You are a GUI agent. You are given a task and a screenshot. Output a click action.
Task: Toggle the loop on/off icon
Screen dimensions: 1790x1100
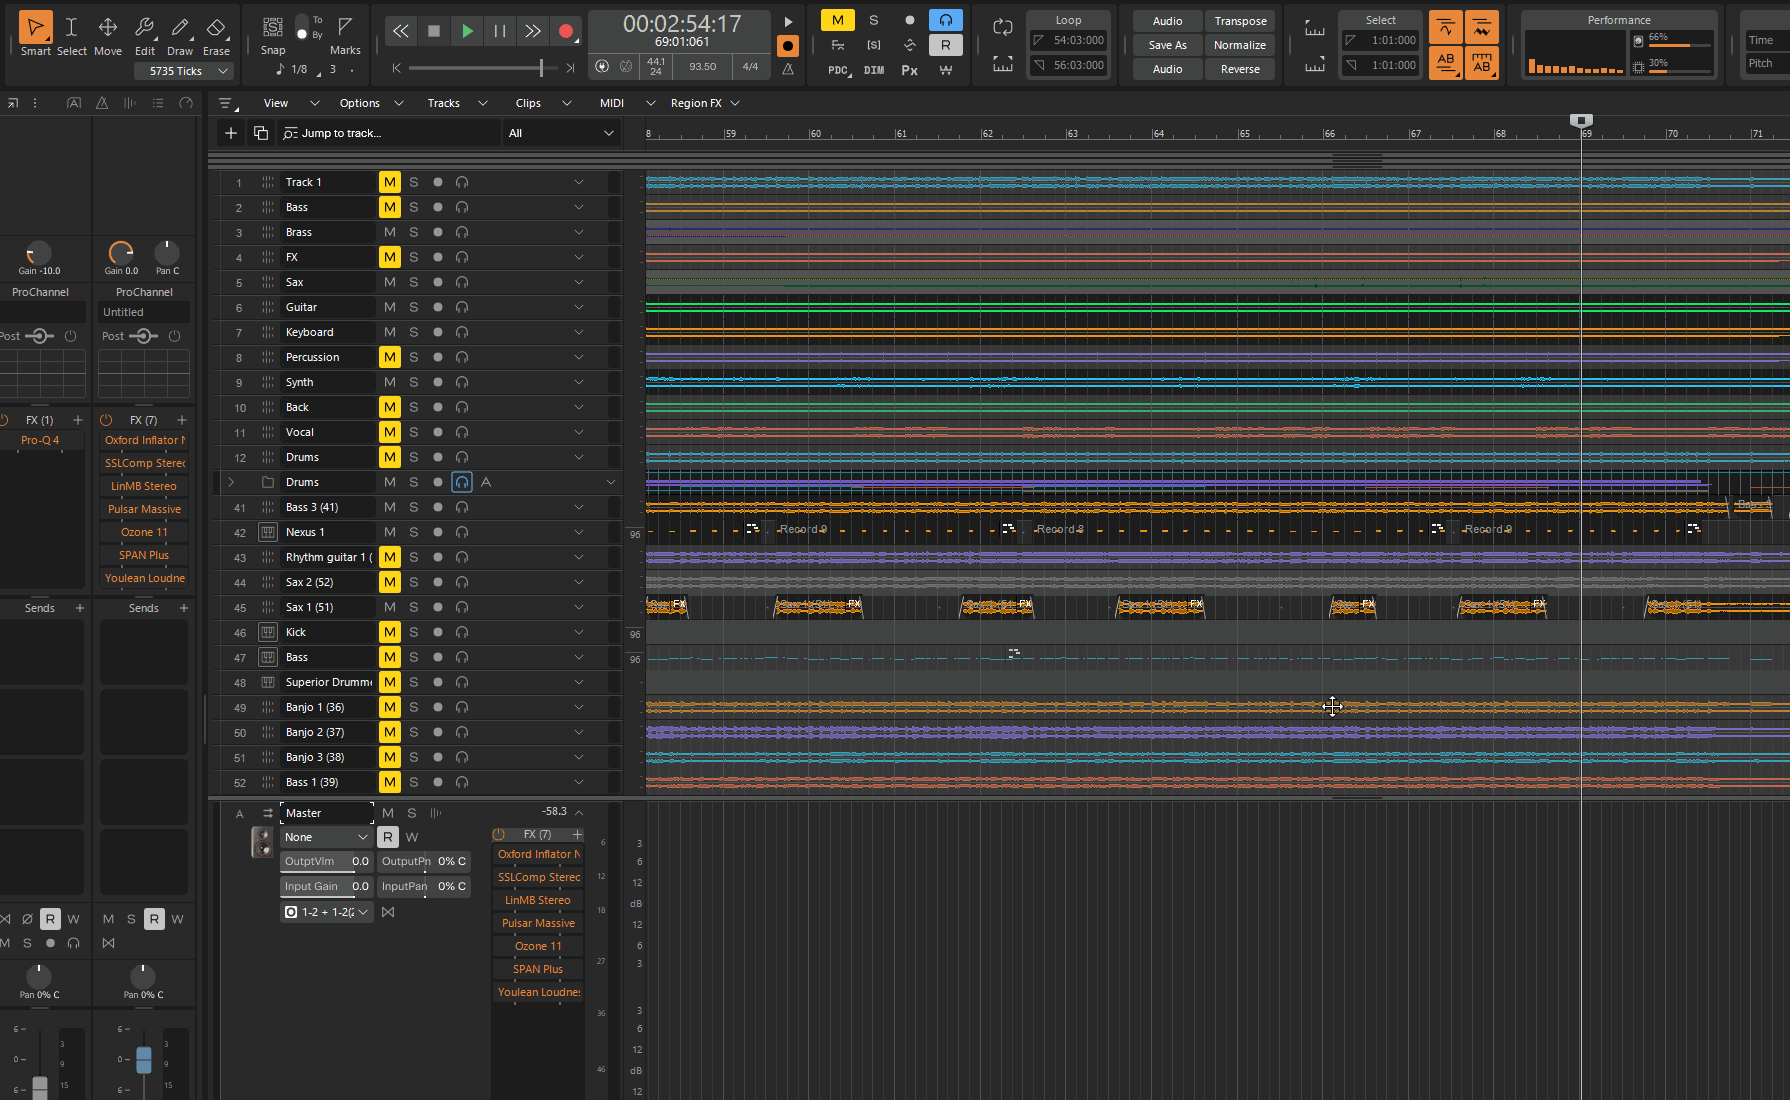[1002, 27]
